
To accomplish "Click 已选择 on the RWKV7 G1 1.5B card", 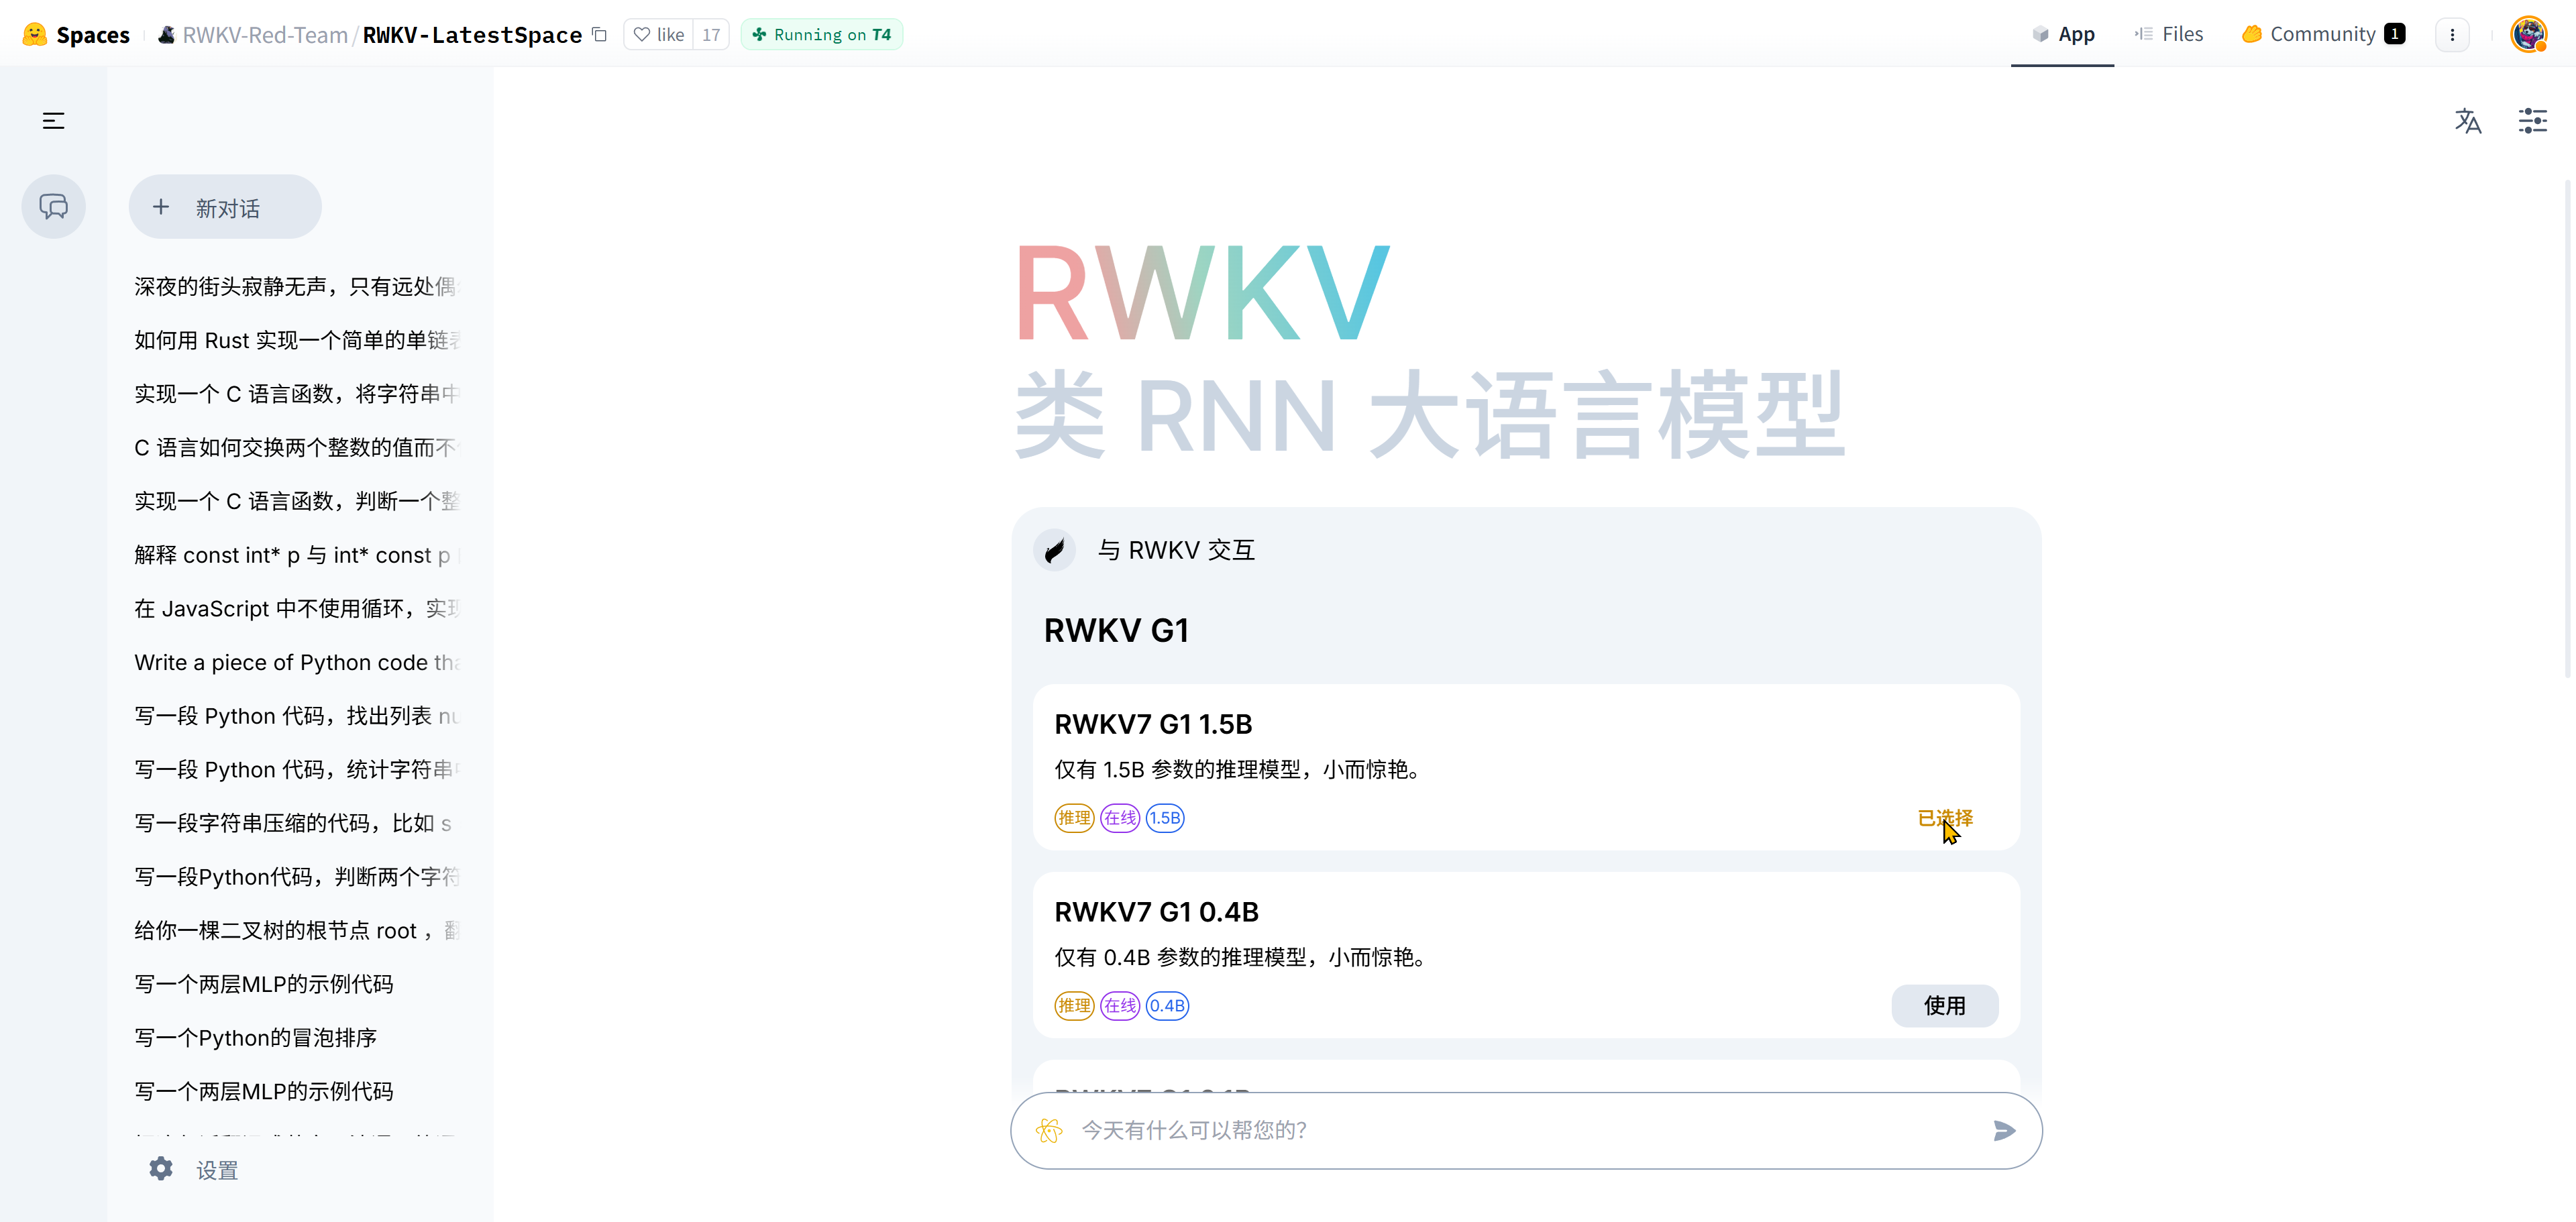I will pyautogui.click(x=1944, y=818).
